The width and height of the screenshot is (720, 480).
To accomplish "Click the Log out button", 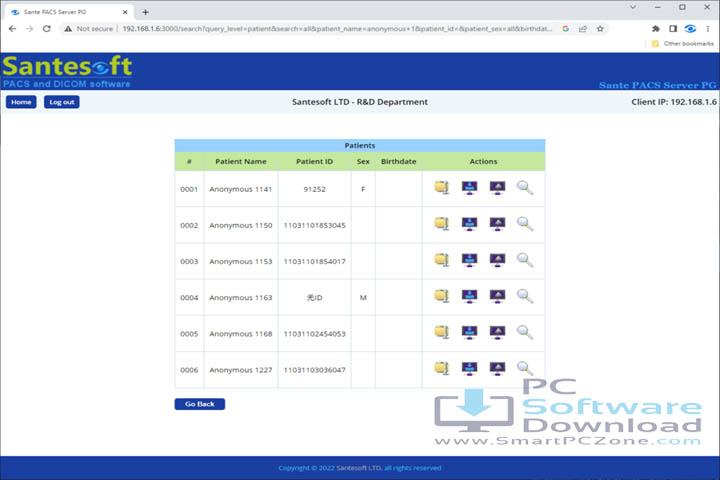I will point(62,102).
